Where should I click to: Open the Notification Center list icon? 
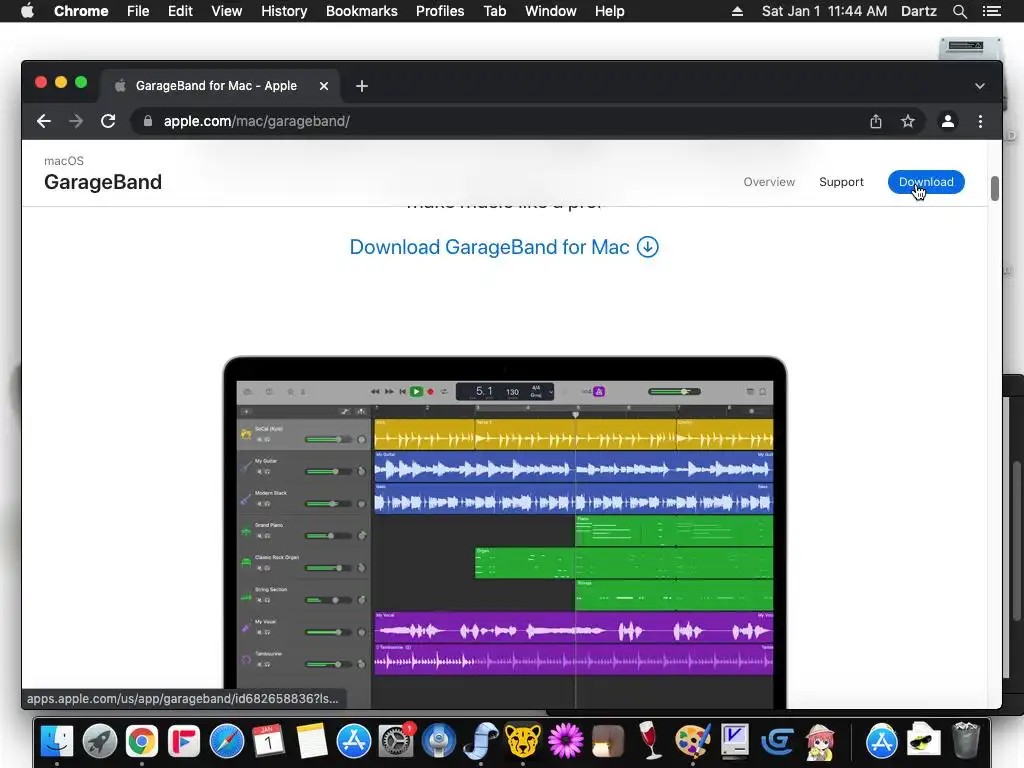[991, 11]
